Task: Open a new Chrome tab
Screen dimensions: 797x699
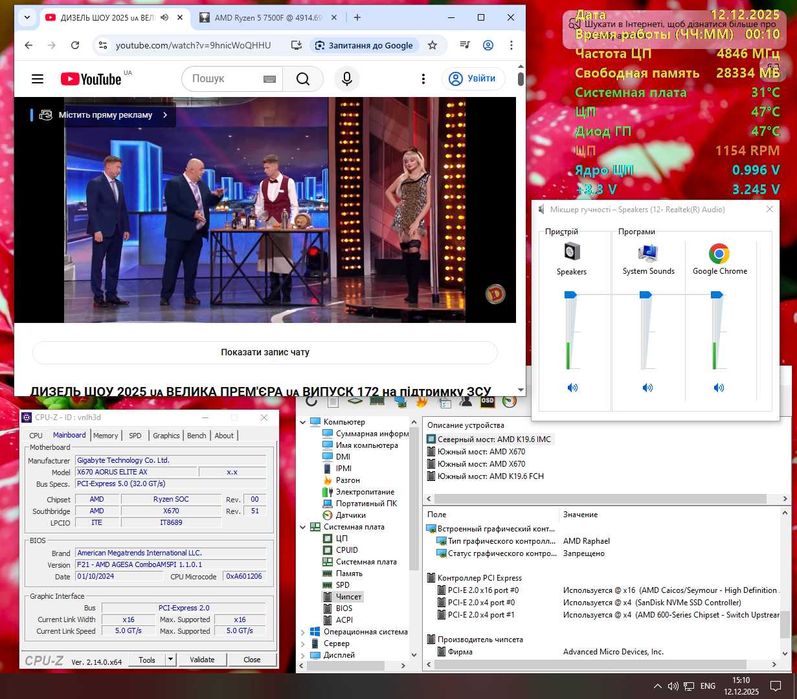Action: click(357, 17)
